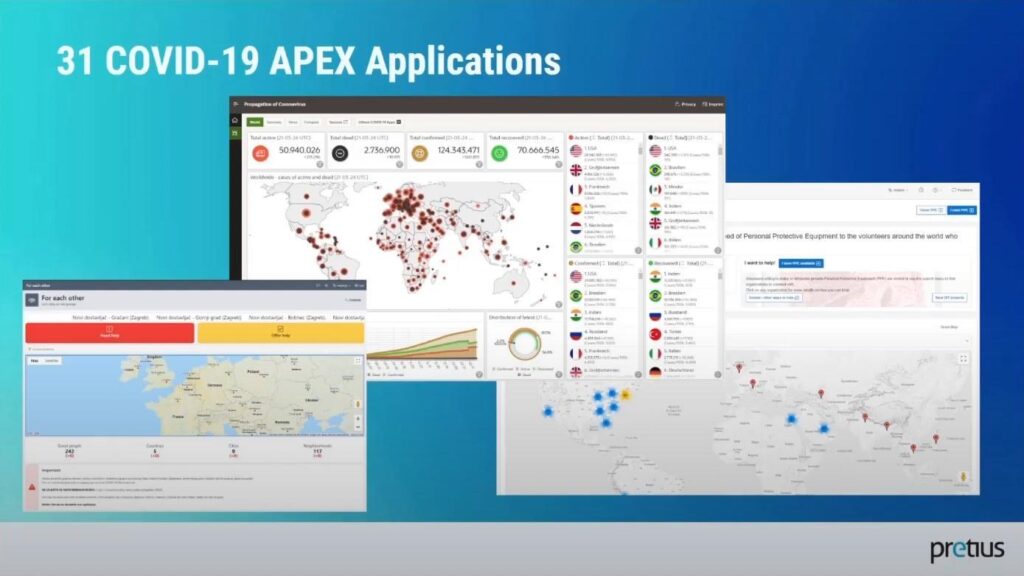Switch to the Sources tab

(x=338, y=122)
